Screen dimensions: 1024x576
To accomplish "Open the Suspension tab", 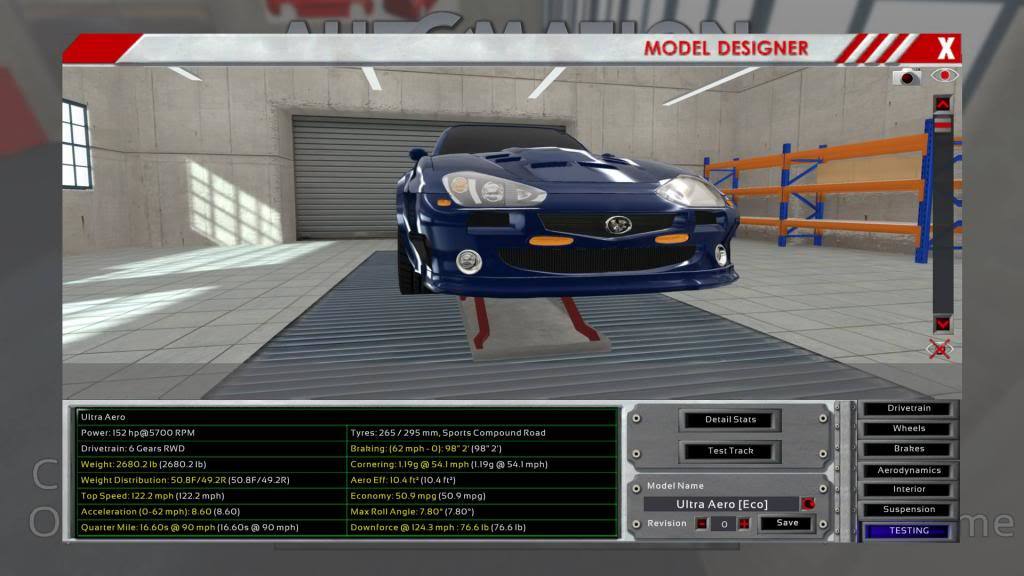I will click(908, 510).
